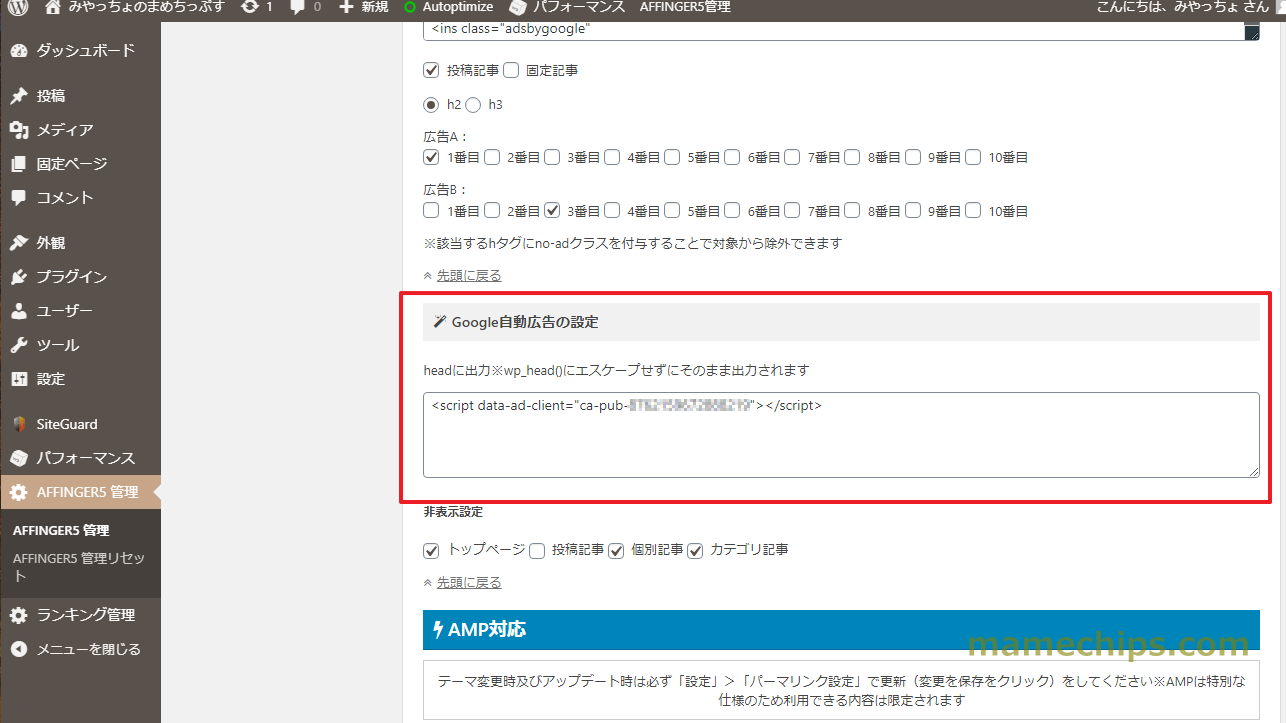Click the adsbygoogle code textarea
This screenshot has height=723, width=1286.
[841, 31]
